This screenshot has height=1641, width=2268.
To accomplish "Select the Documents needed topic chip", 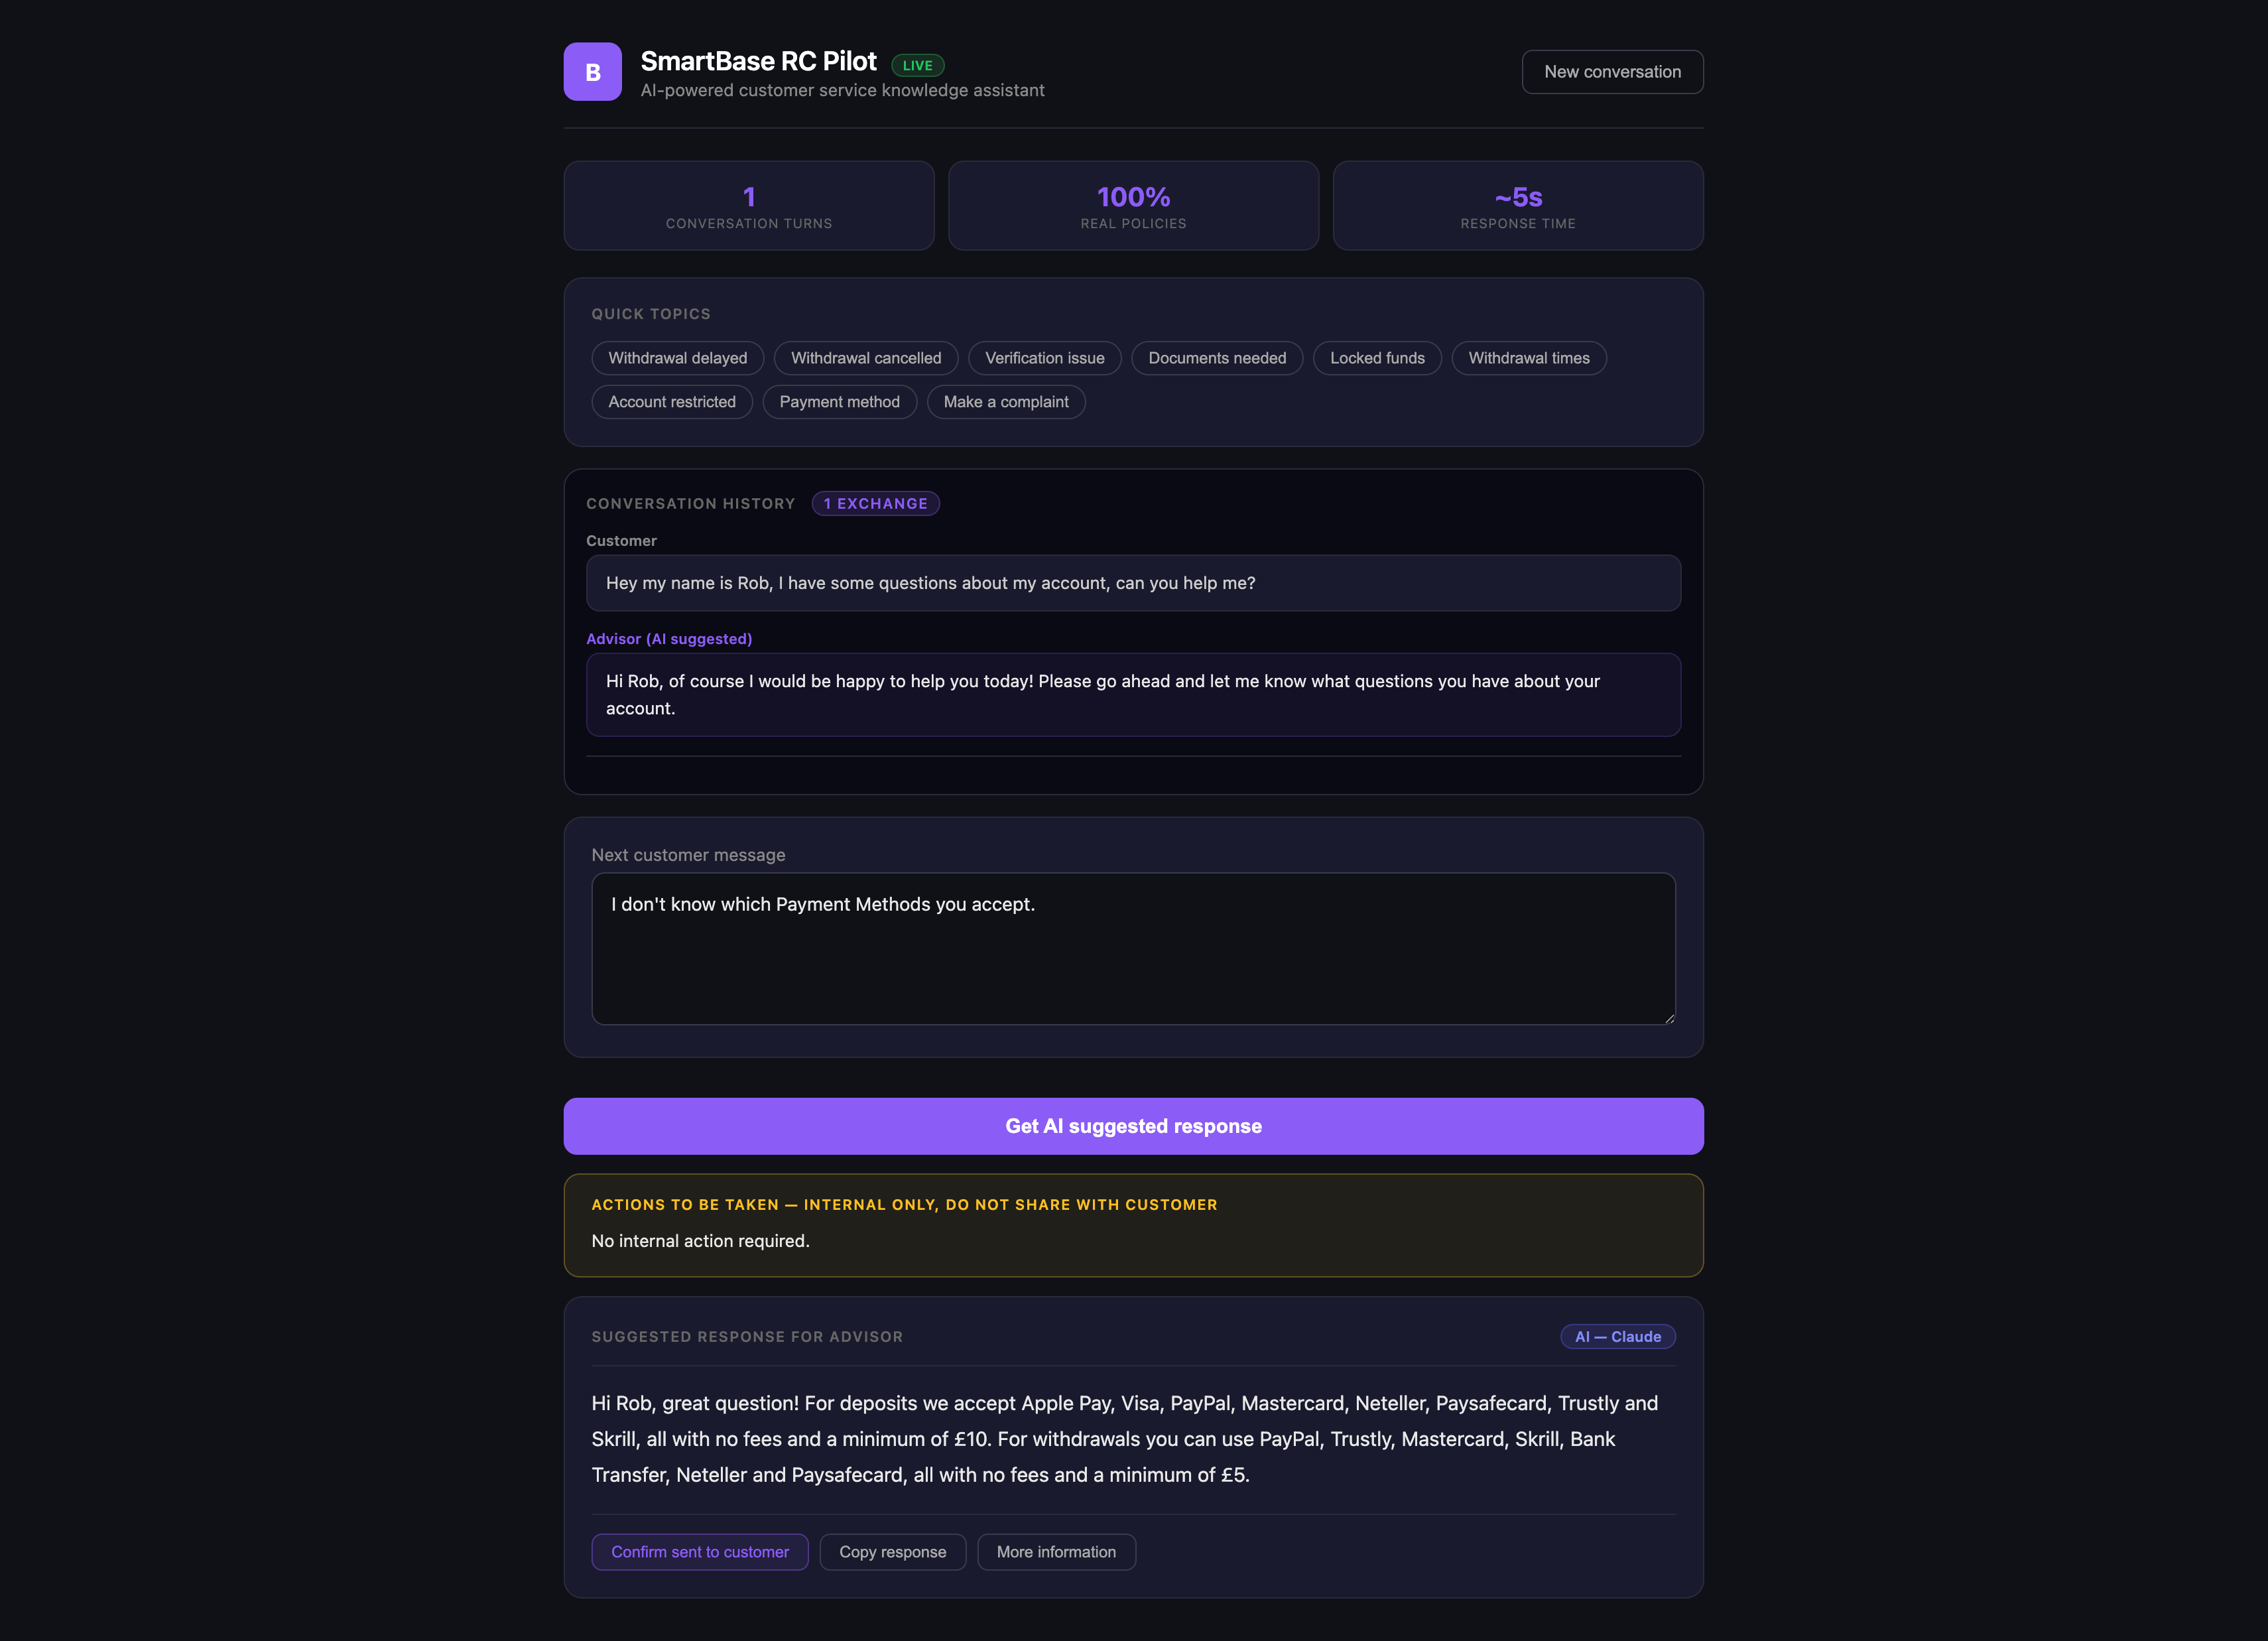I will point(1217,358).
